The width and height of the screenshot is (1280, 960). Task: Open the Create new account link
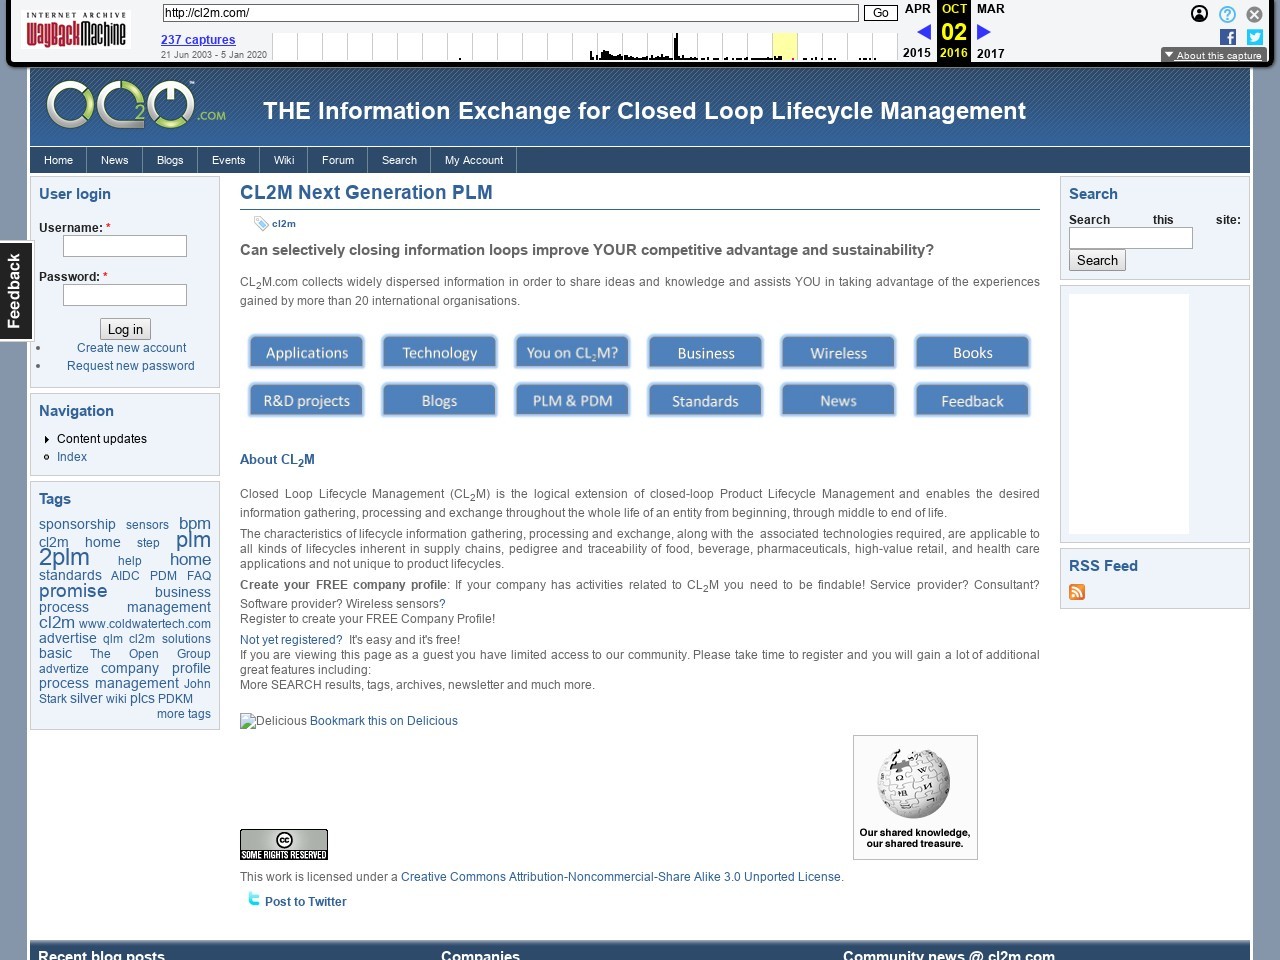pyautogui.click(x=131, y=348)
